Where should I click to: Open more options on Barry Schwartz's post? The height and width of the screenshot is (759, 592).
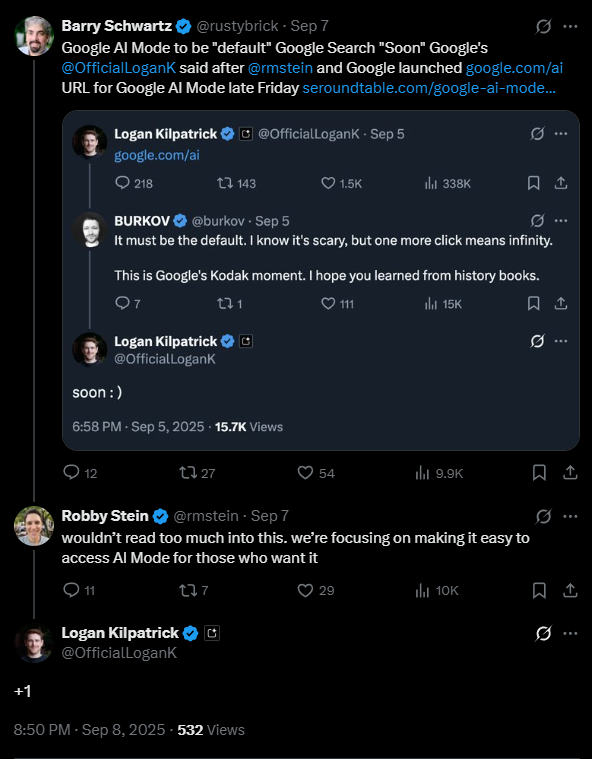[570, 27]
